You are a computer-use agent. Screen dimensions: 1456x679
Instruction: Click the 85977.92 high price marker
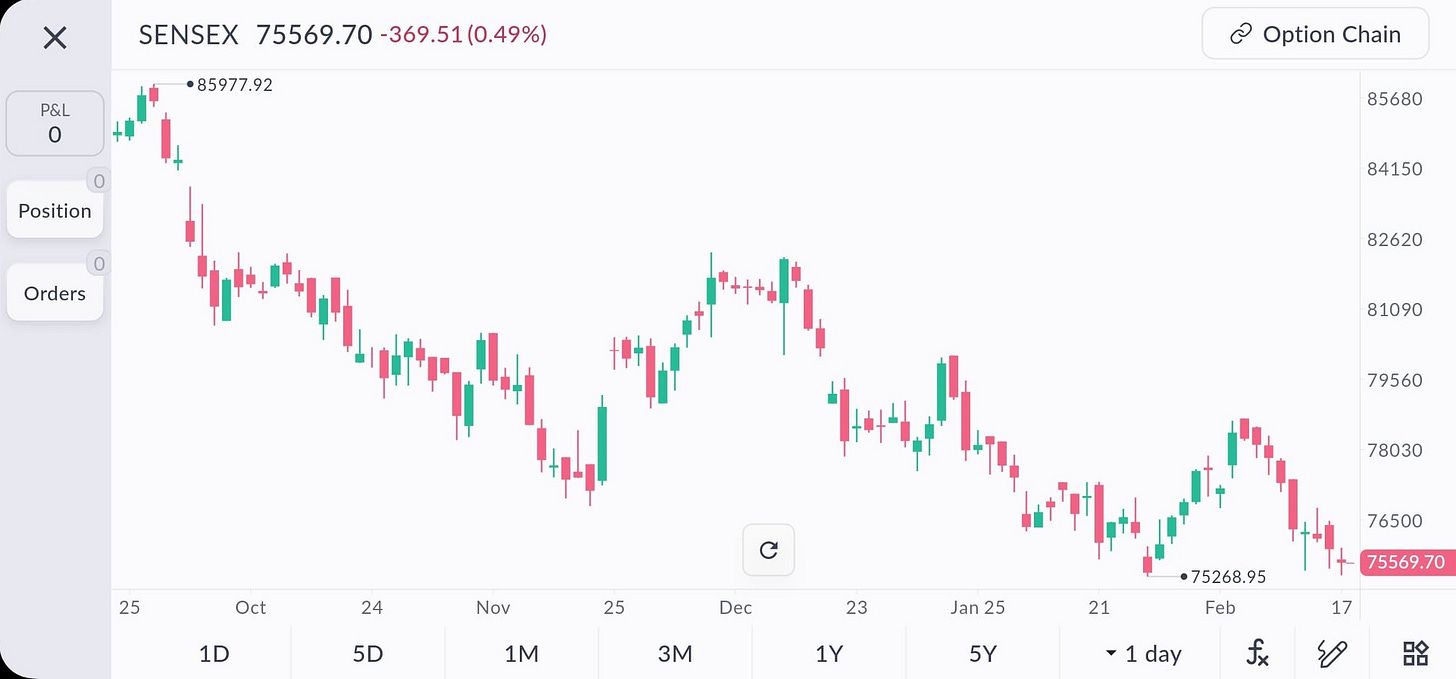(x=234, y=85)
